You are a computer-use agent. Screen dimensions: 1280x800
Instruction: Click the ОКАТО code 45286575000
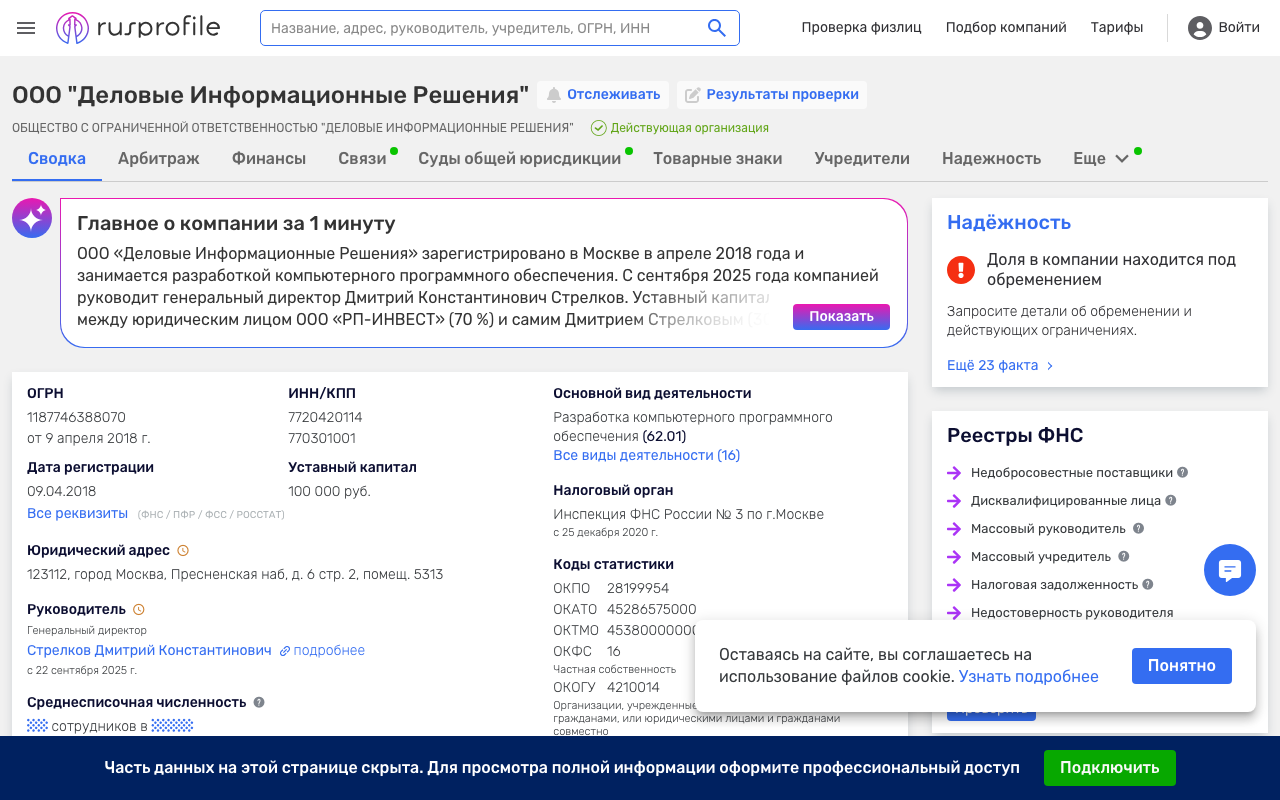click(651, 609)
